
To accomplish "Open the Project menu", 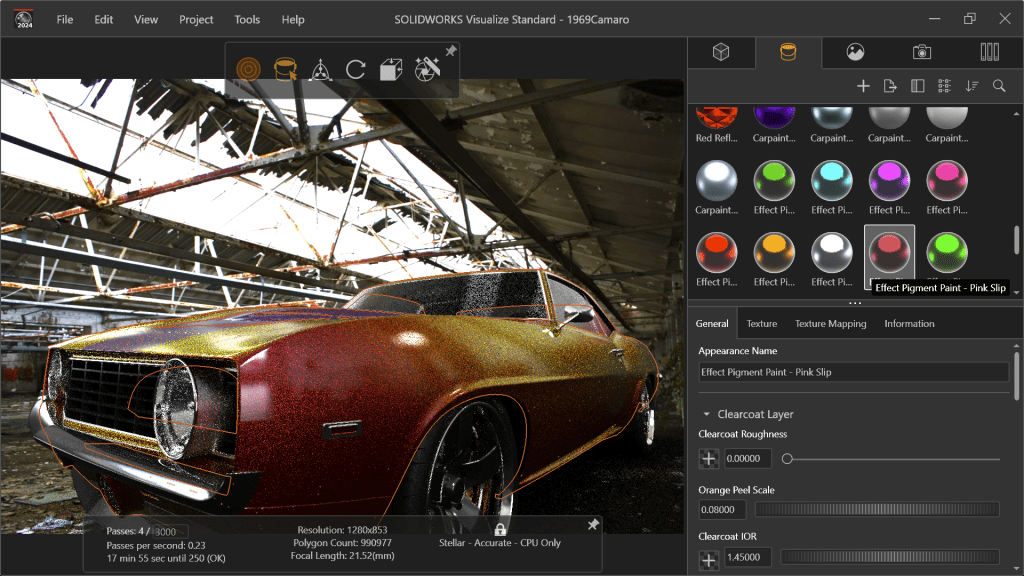I will (196, 19).
